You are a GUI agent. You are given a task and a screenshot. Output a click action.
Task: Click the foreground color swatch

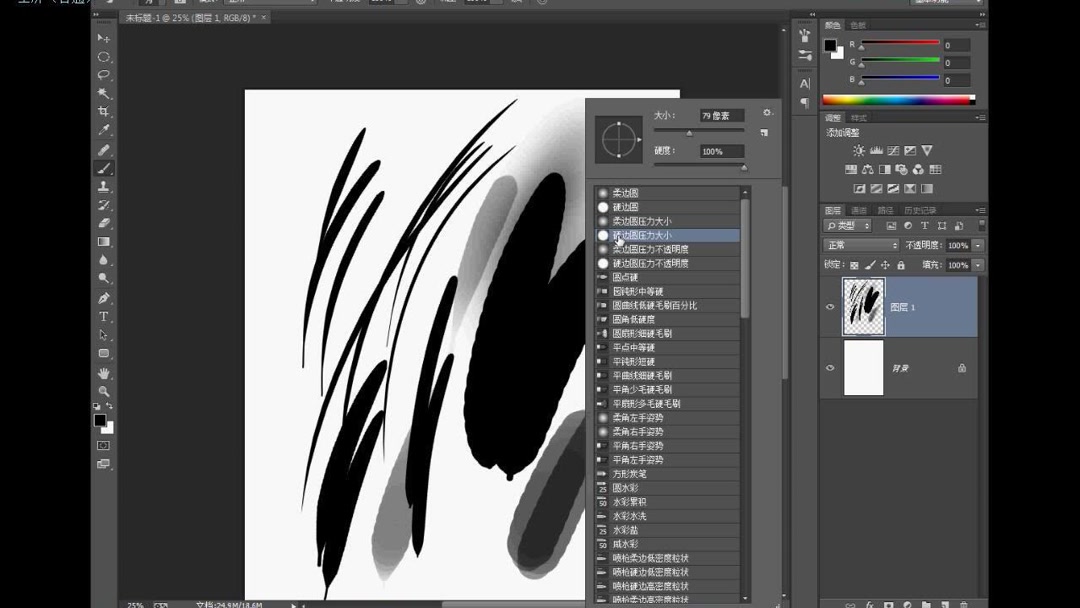coord(99,419)
